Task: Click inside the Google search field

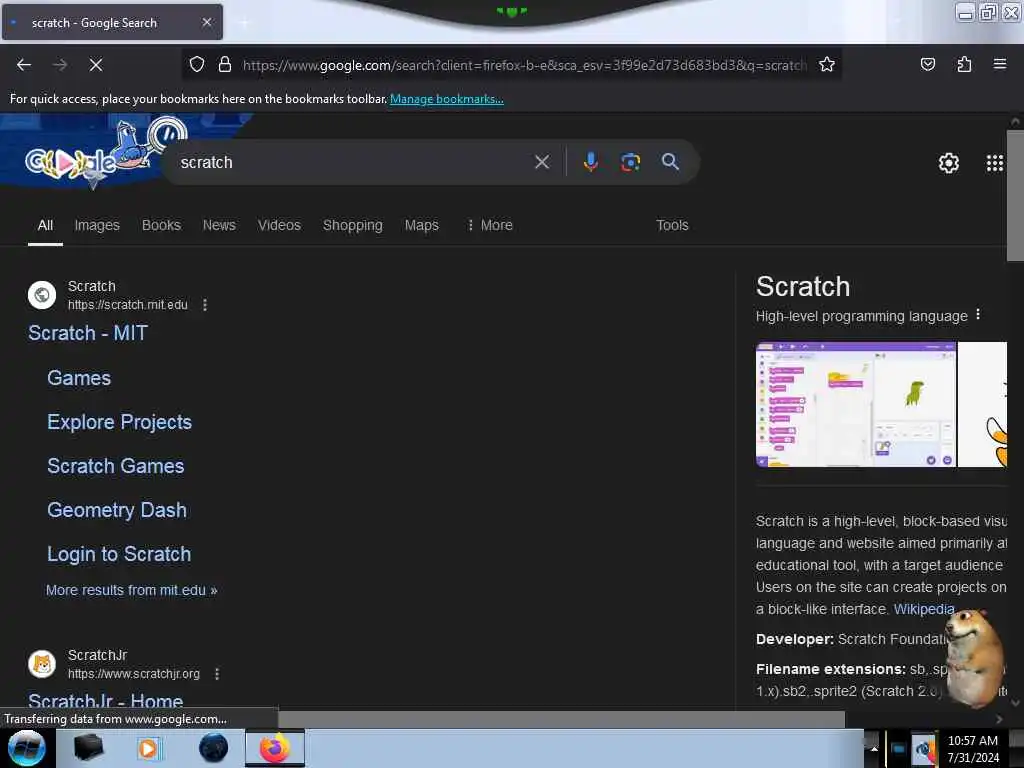Action: [x=353, y=162]
